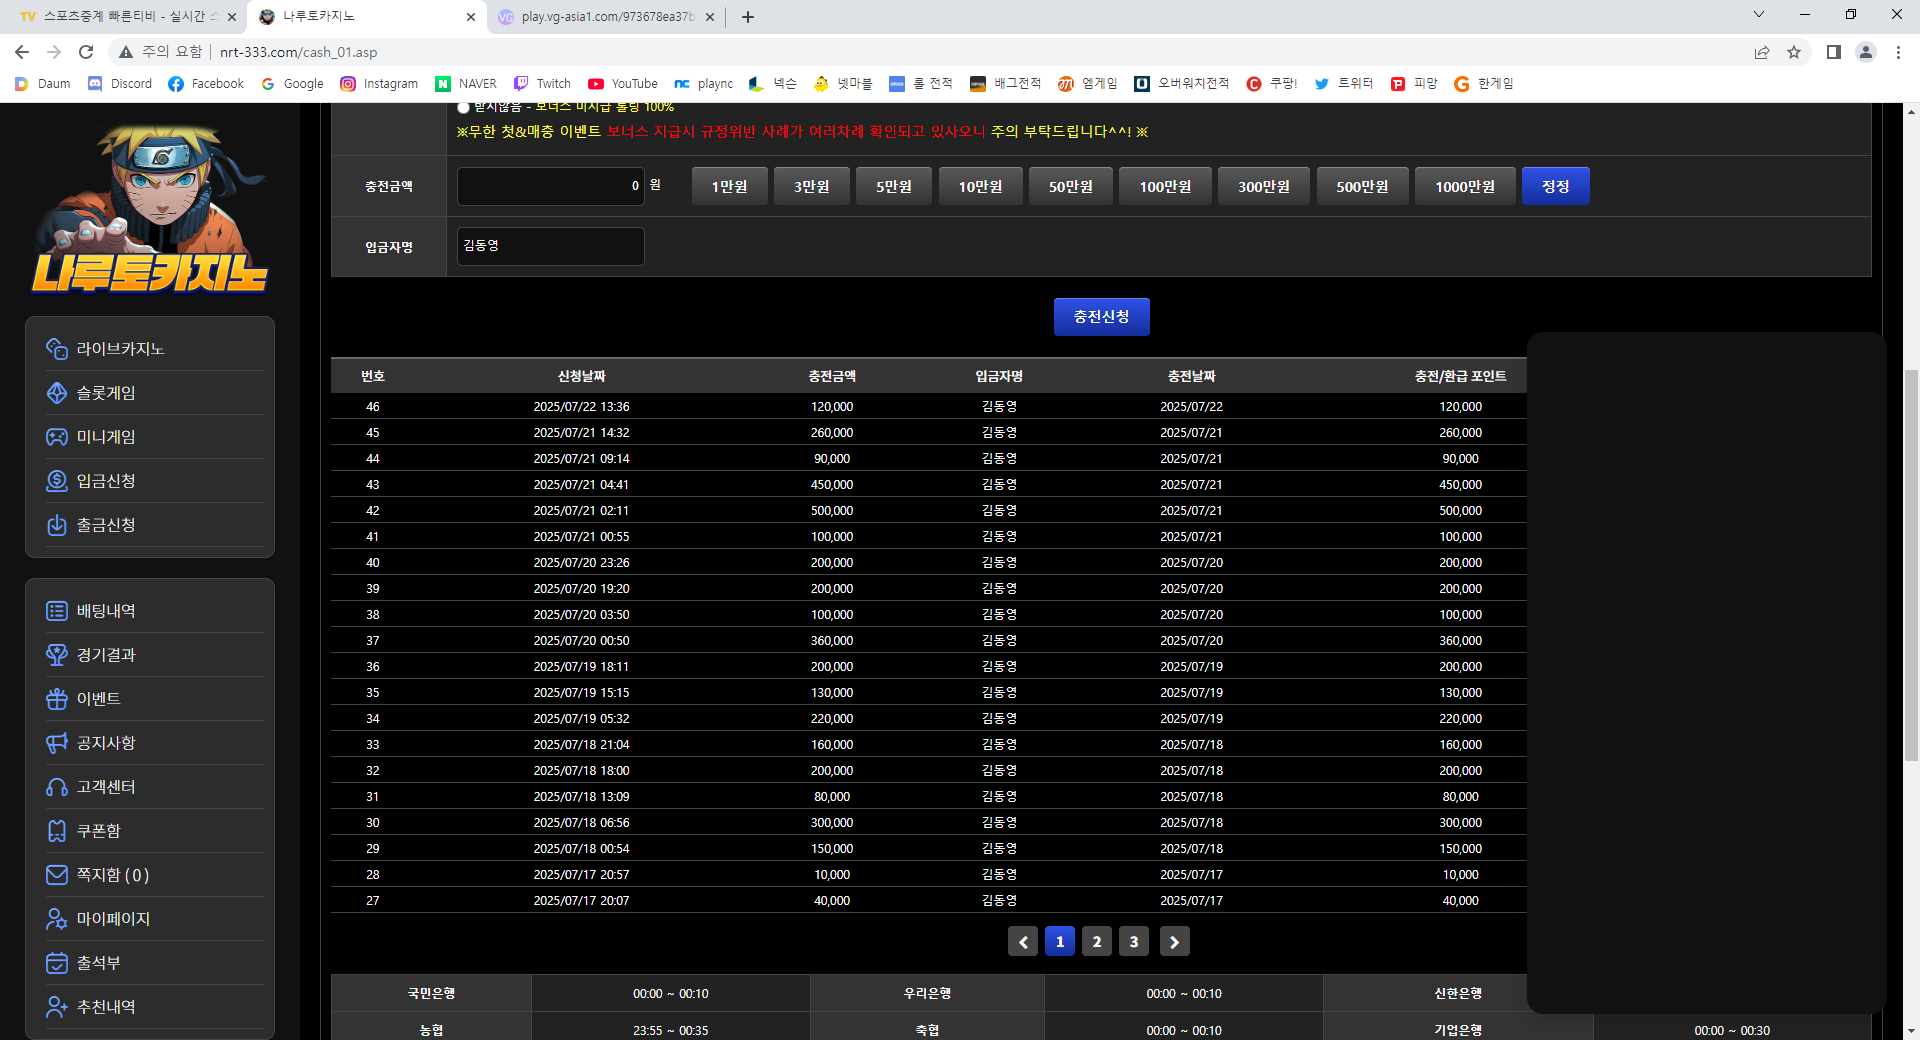The image size is (1920, 1040).
Task: Open the Facebook bookmark
Action: 206,84
